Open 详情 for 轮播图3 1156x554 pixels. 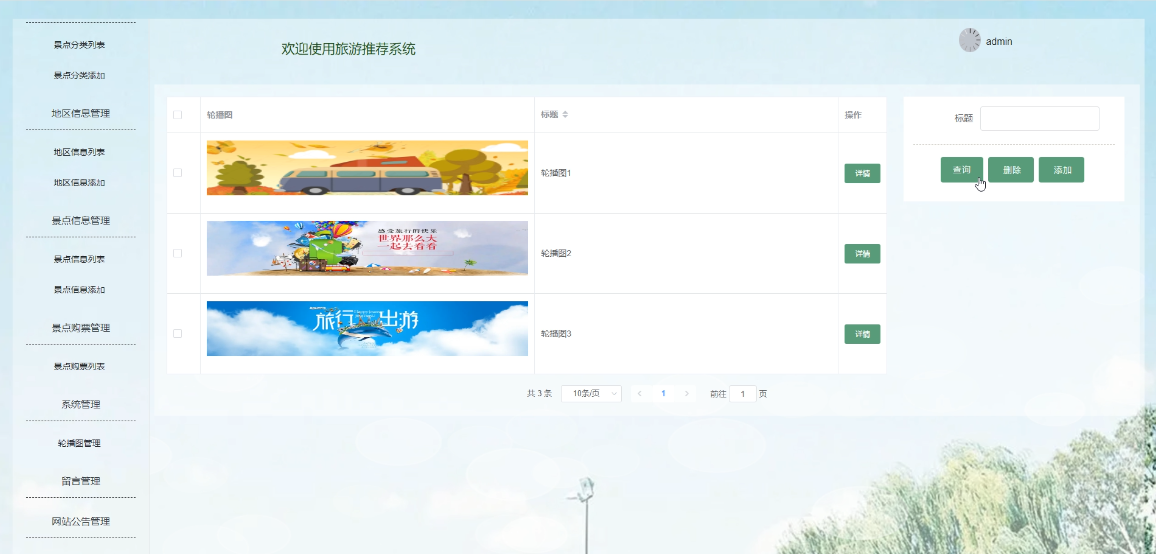point(862,334)
